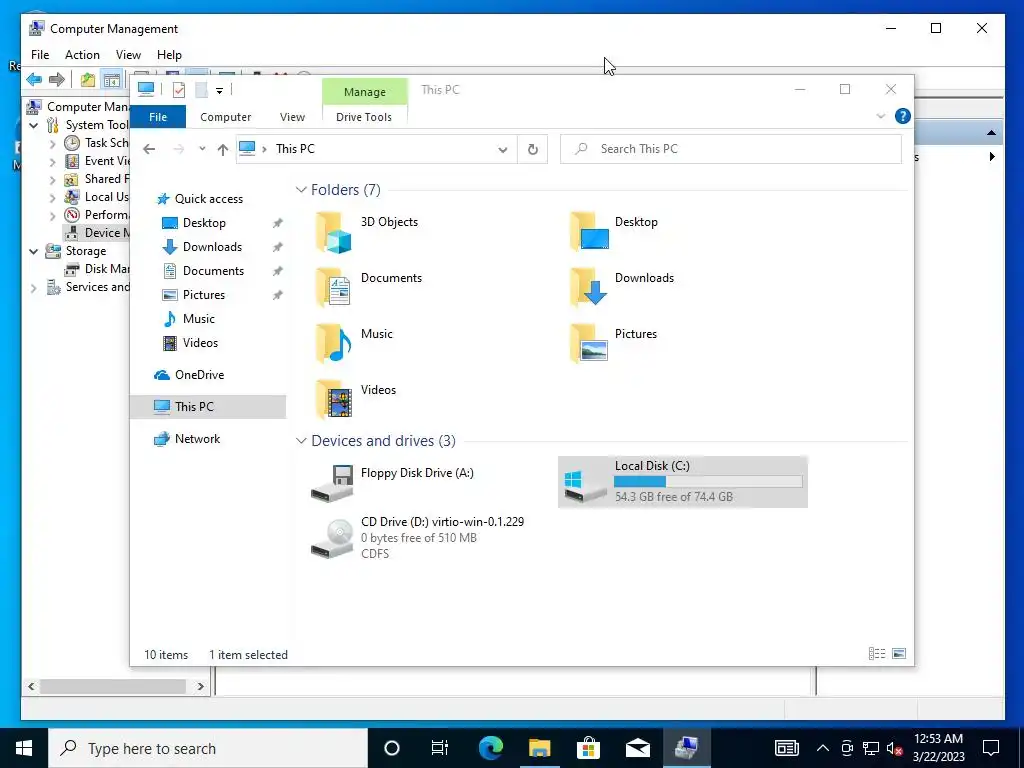1024x768 pixels.
Task: Expand Task Scheduler tree node
Action: (x=52, y=143)
